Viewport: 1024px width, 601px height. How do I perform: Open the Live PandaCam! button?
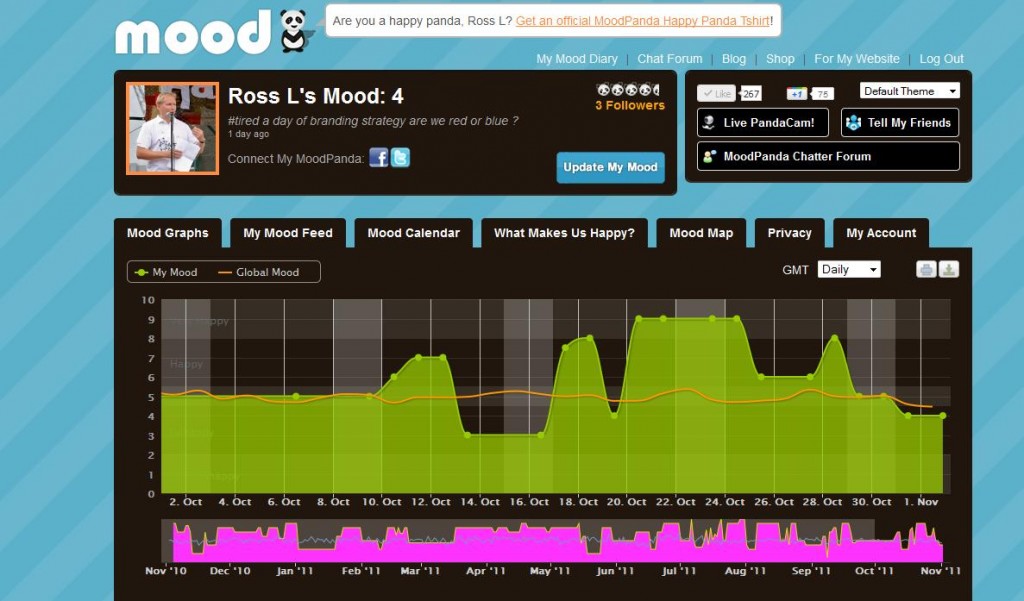(x=763, y=122)
